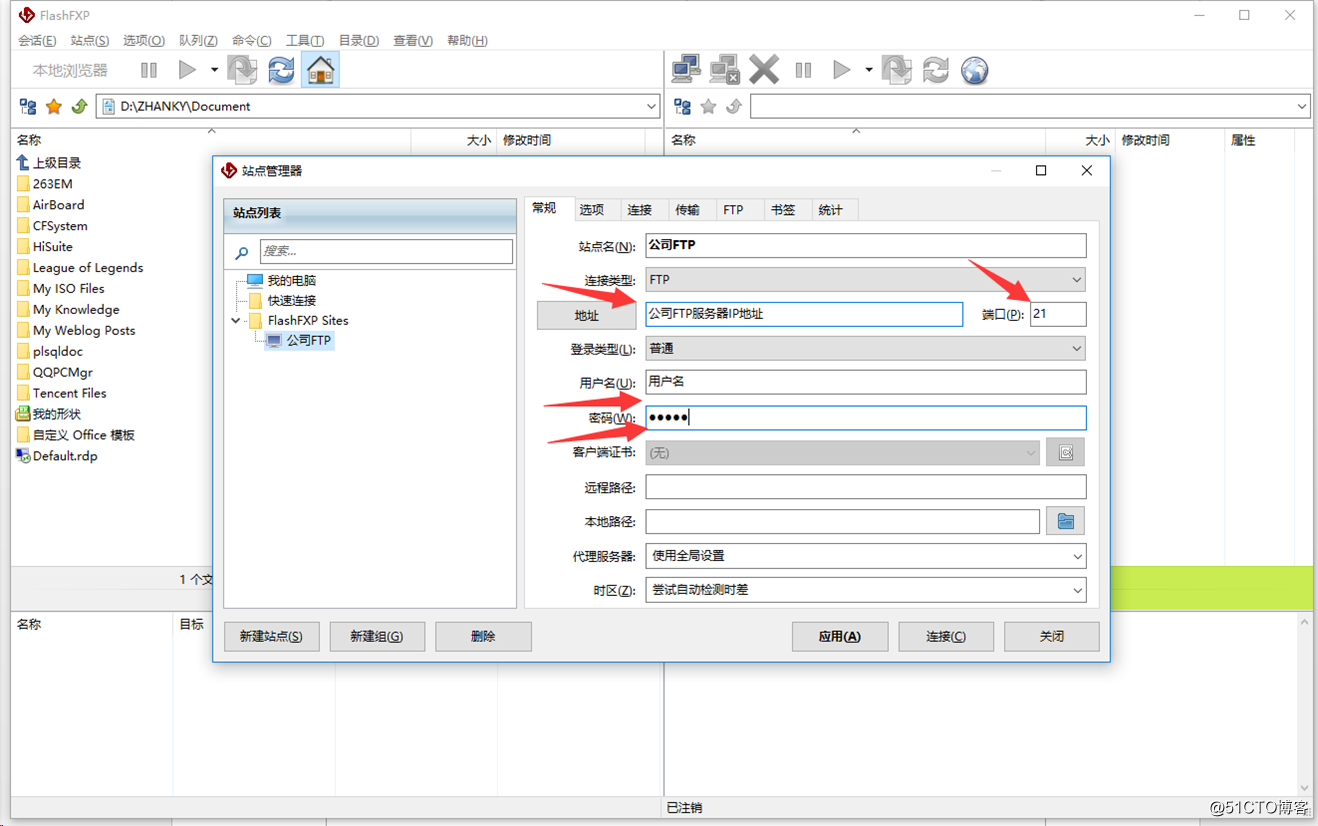The height and width of the screenshot is (826, 1318).
Task: Open the 队列(Z) menu
Action: tap(198, 40)
